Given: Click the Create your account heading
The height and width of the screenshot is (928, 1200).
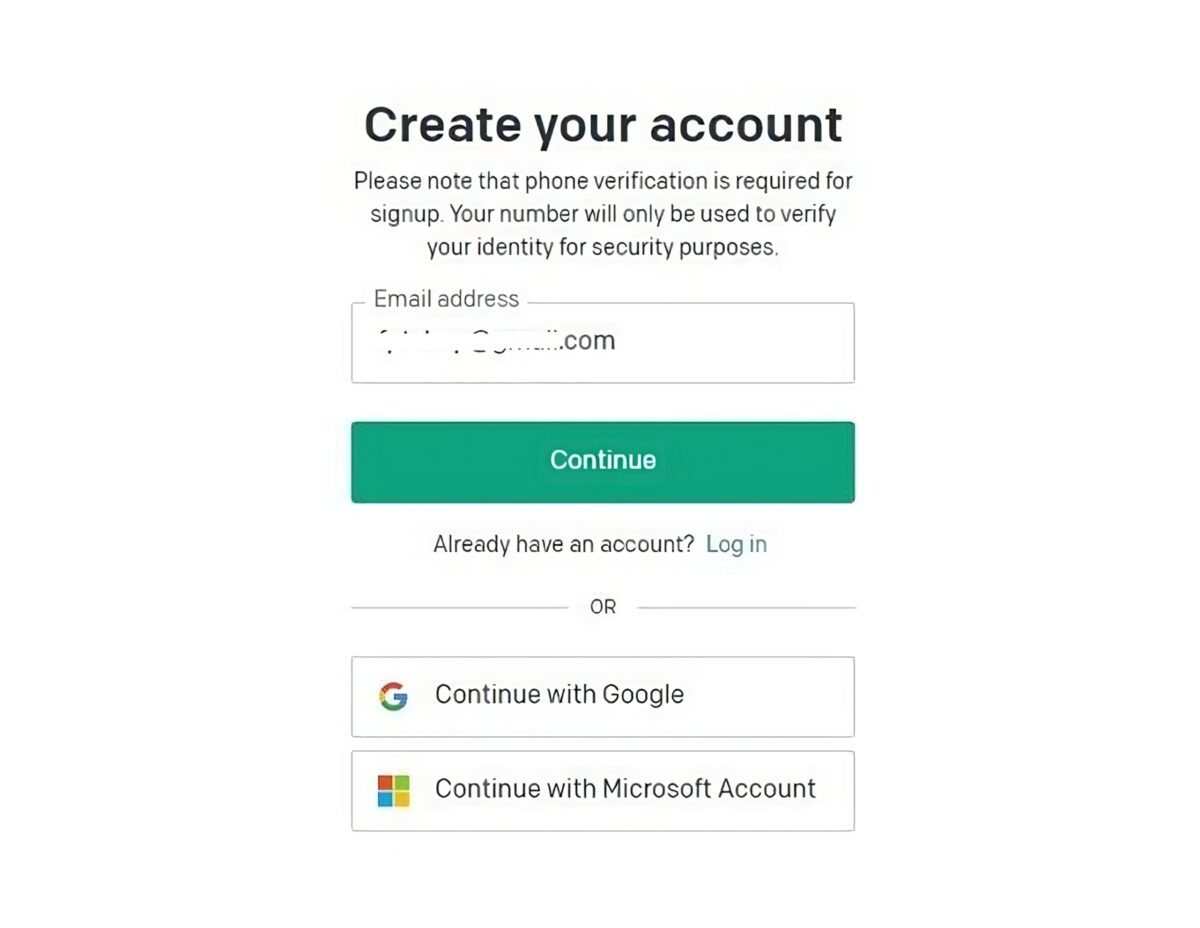Looking at the screenshot, I should pos(603,125).
